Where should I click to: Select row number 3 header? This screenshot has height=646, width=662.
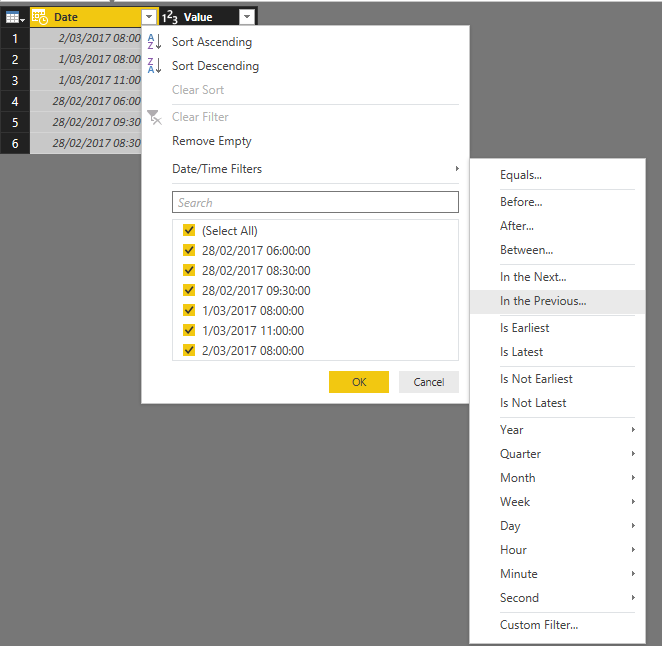[x=15, y=80]
